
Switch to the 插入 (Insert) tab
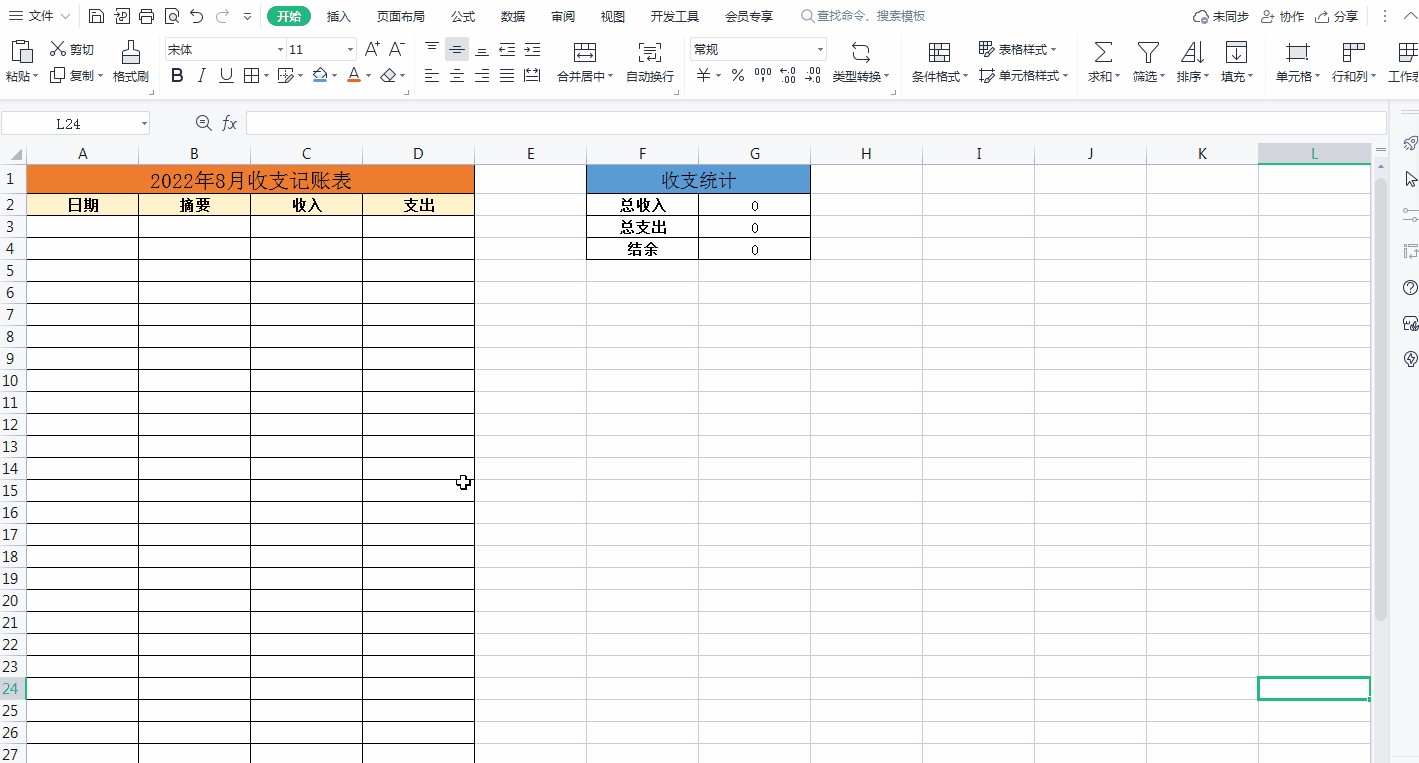(339, 16)
